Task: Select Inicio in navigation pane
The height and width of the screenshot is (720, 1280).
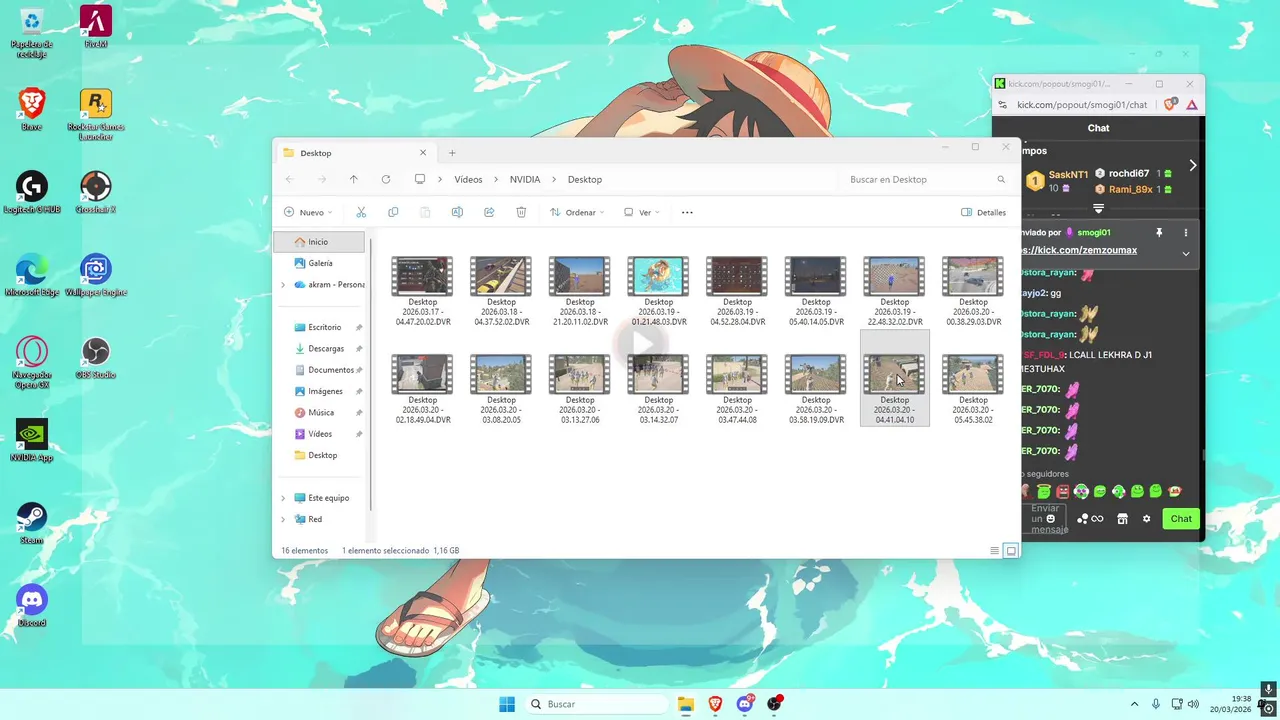Action: [x=320, y=242]
